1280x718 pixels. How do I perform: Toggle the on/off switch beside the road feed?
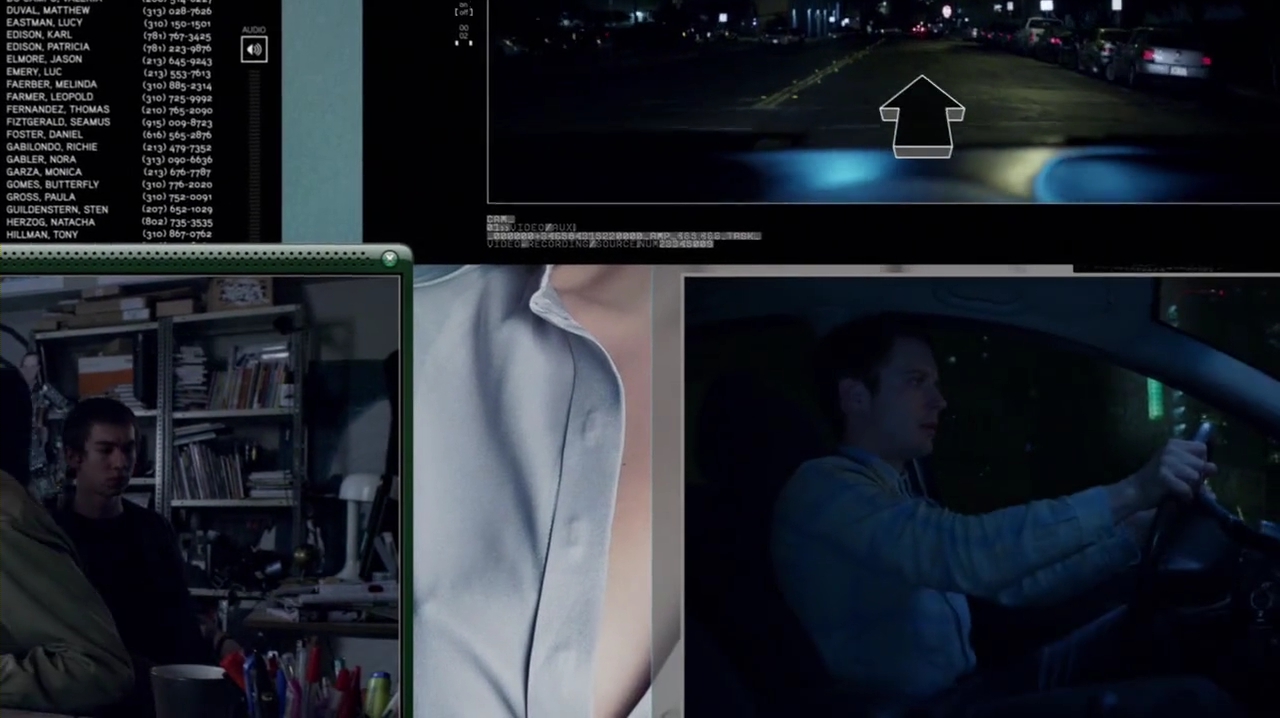coord(464,10)
